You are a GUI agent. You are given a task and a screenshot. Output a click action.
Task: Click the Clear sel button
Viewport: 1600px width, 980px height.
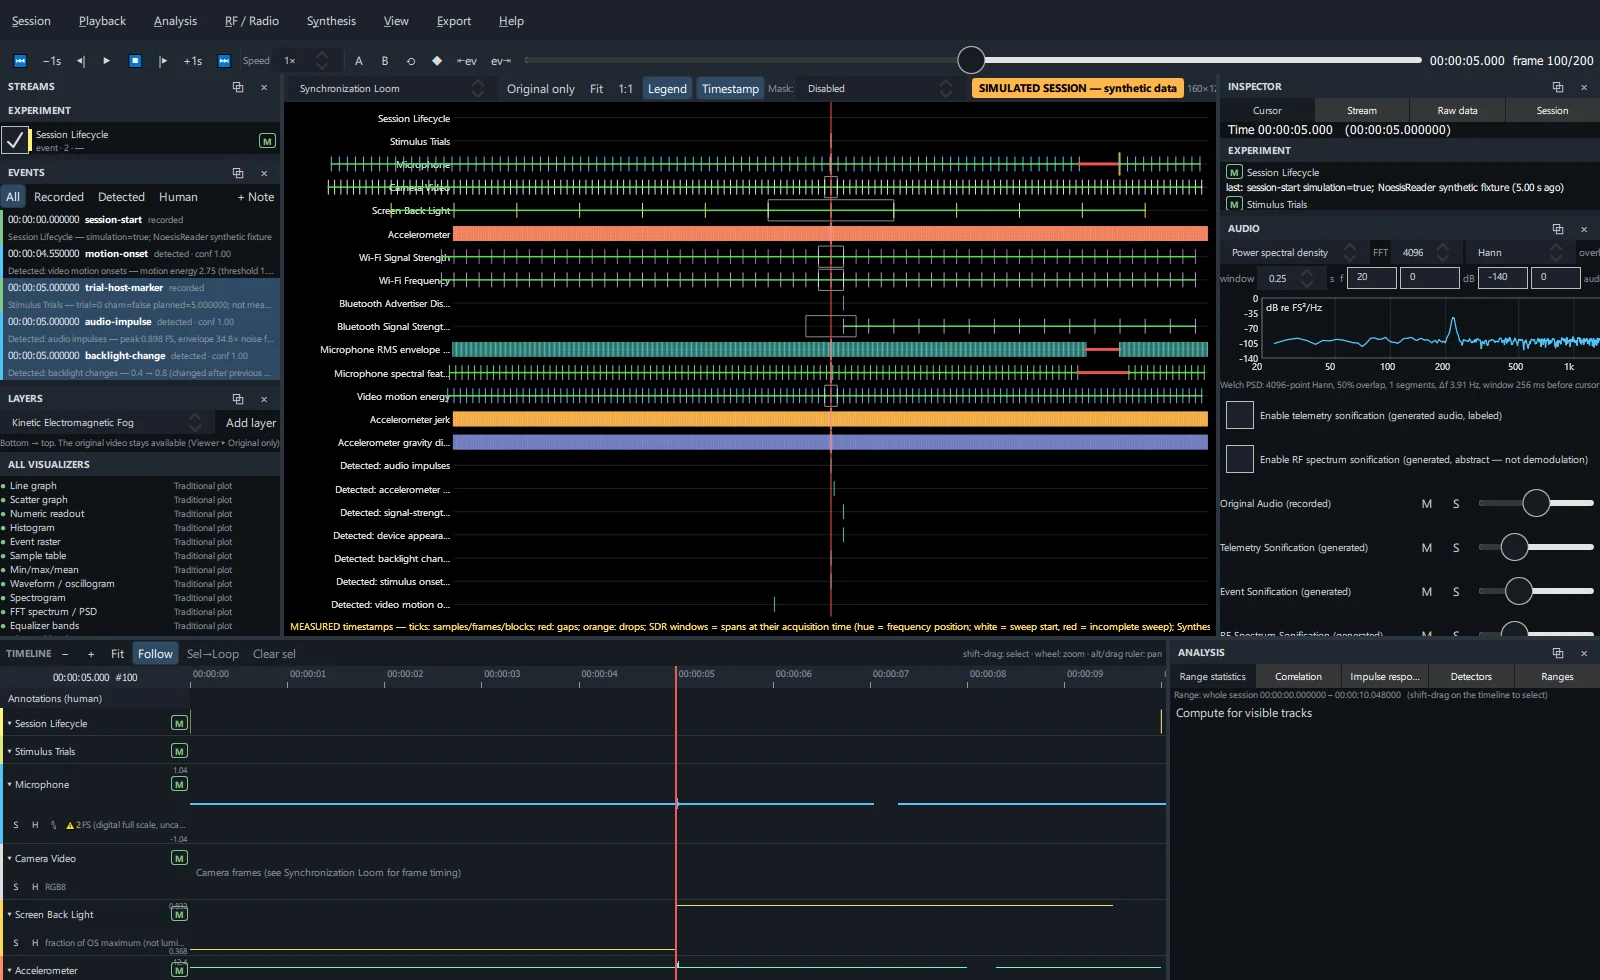[274, 654]
